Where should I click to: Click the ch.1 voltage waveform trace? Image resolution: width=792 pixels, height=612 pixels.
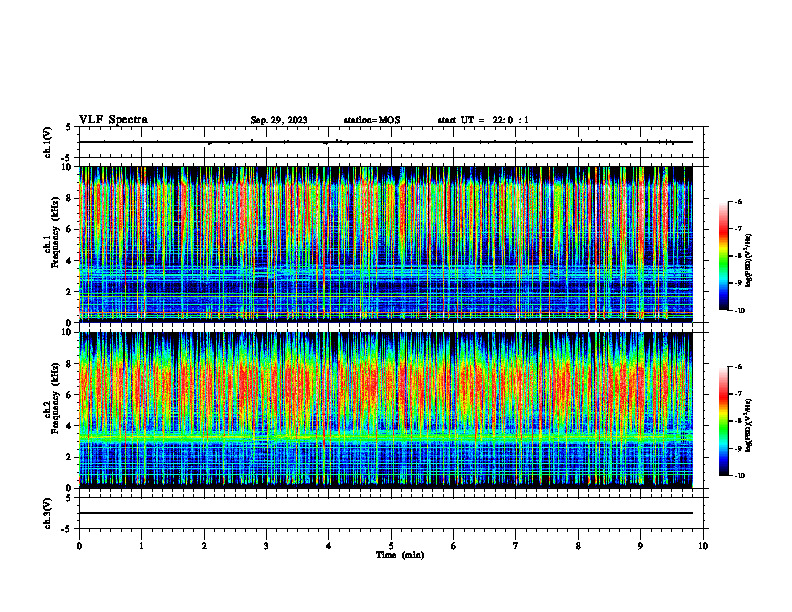click(x=386, y=142)
